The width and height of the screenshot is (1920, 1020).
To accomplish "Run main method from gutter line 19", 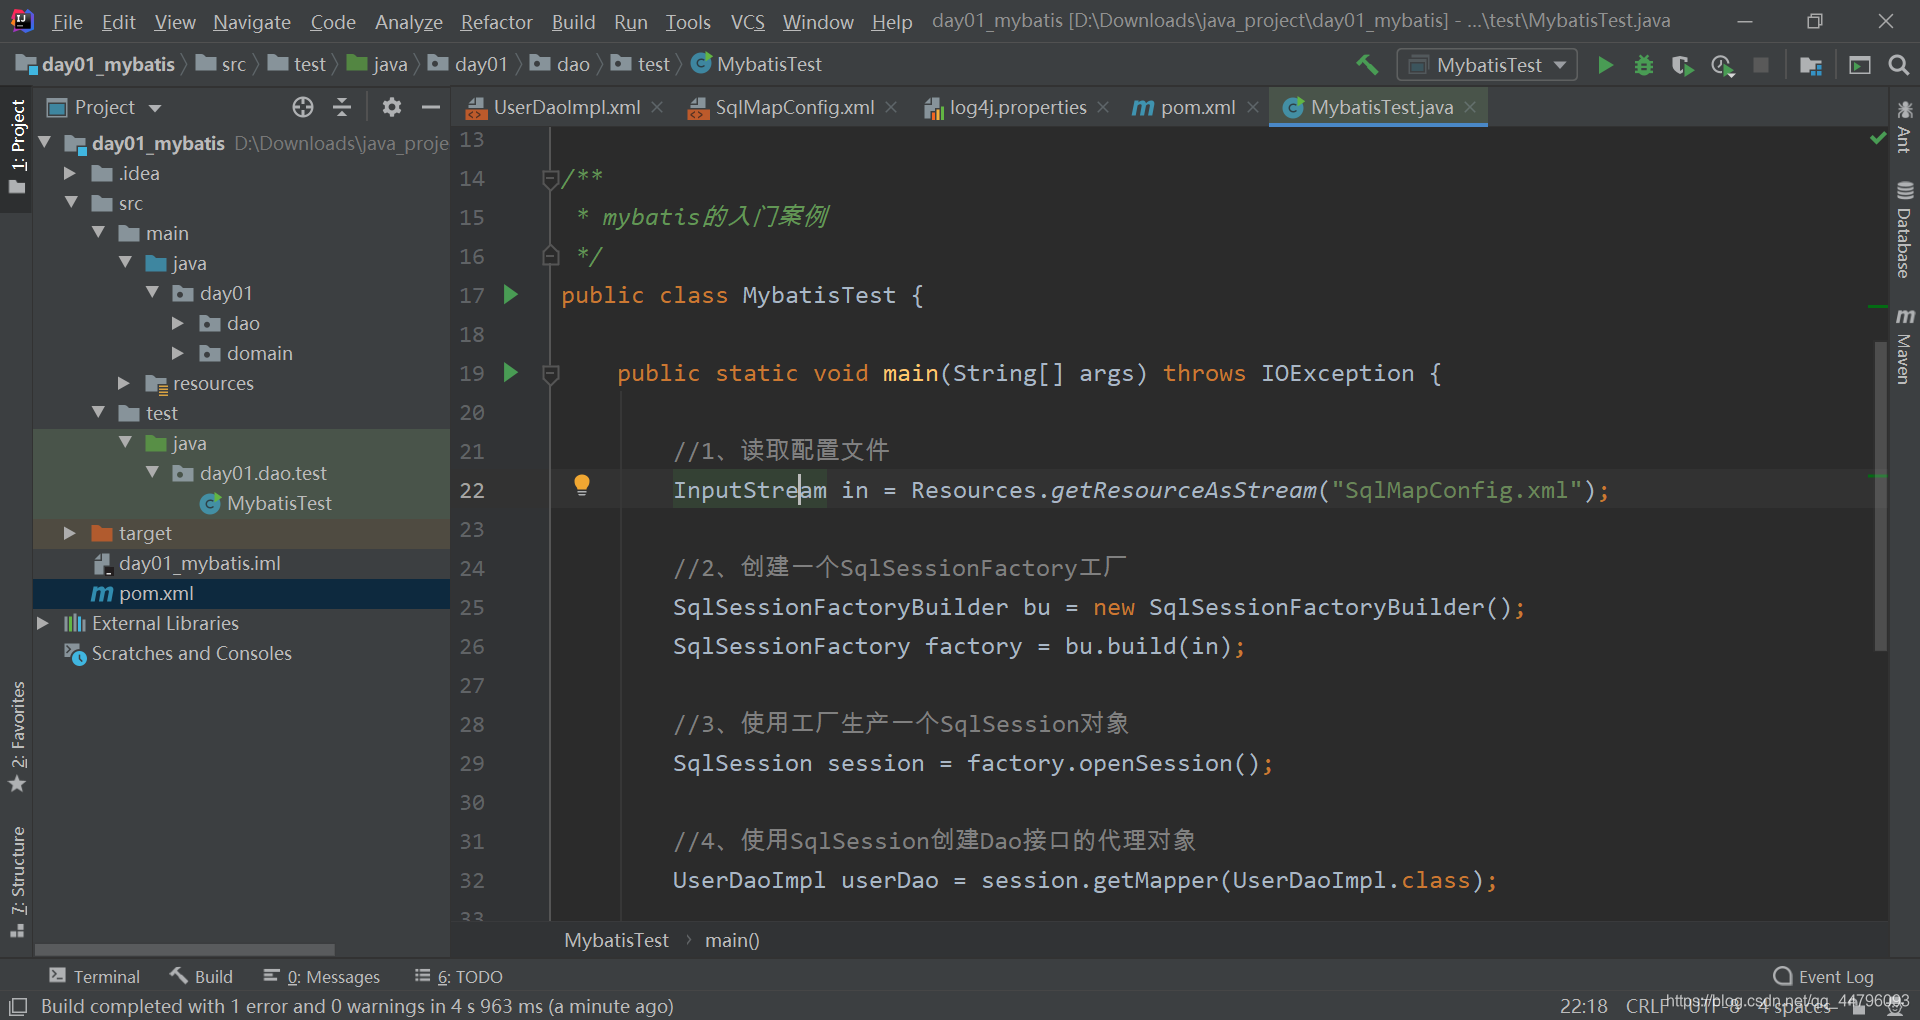I will (x=511, y=372).
